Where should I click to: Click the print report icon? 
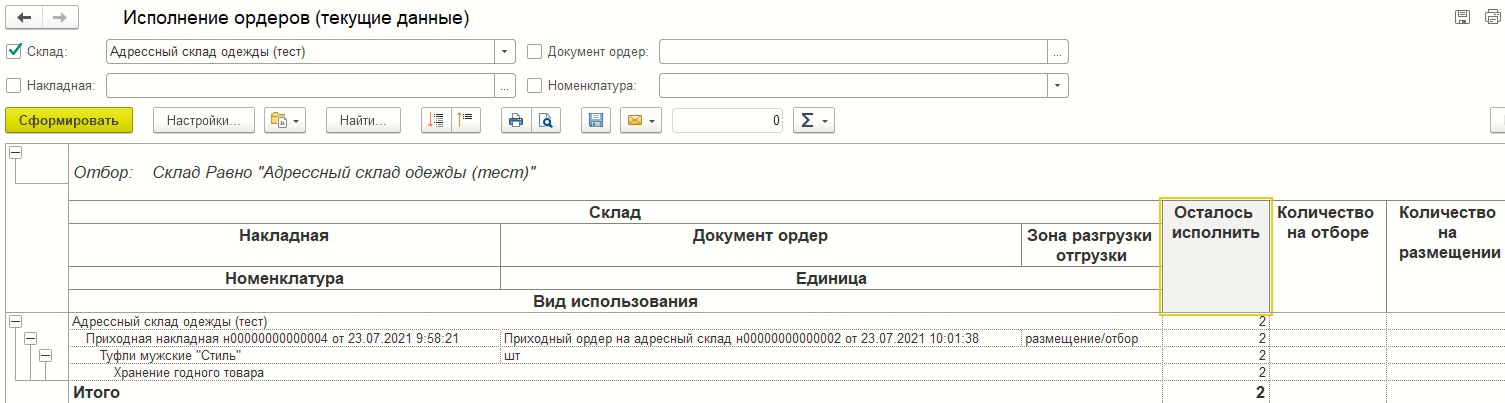(x=516, y=121)
